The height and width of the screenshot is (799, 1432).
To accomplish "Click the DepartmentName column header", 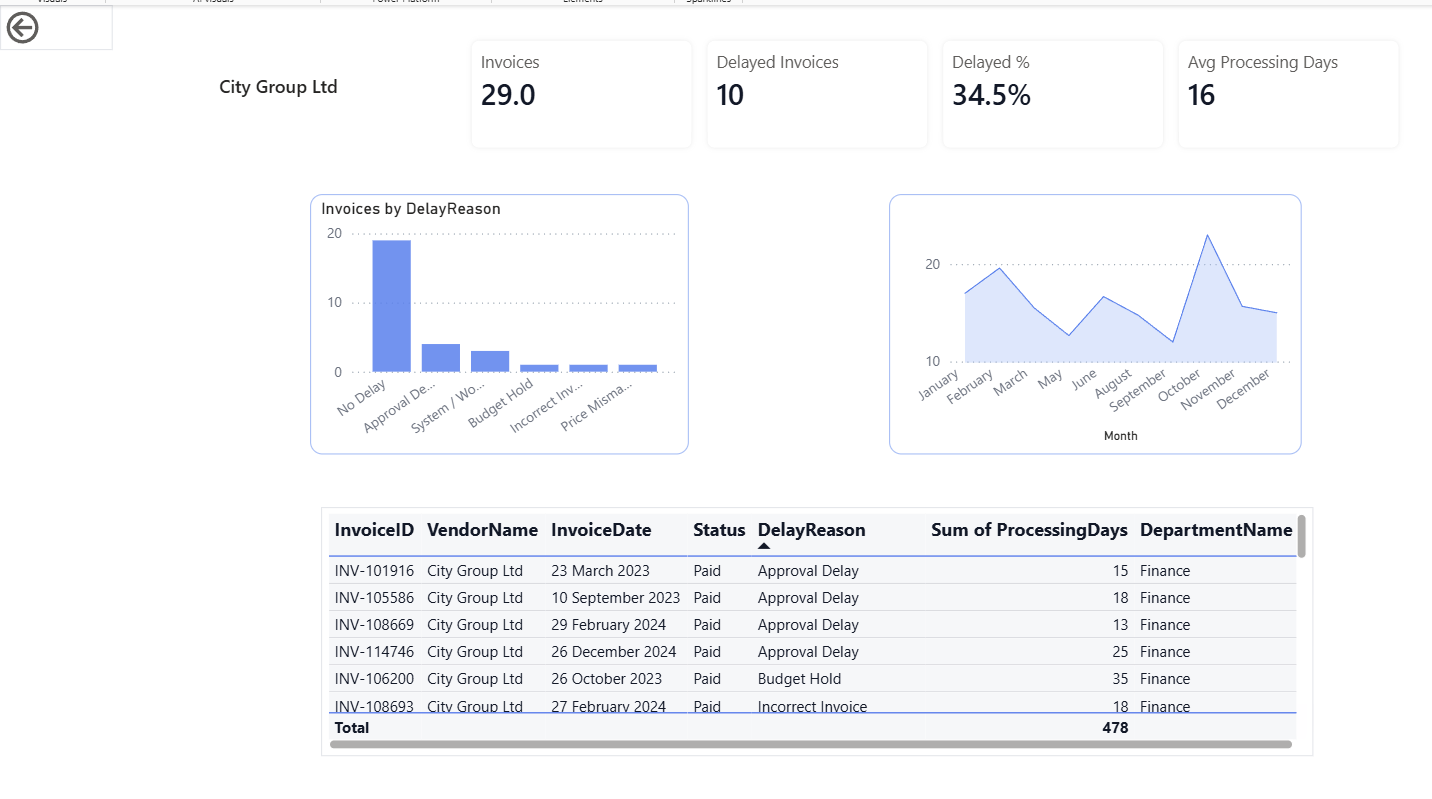I will [1215, 530].
